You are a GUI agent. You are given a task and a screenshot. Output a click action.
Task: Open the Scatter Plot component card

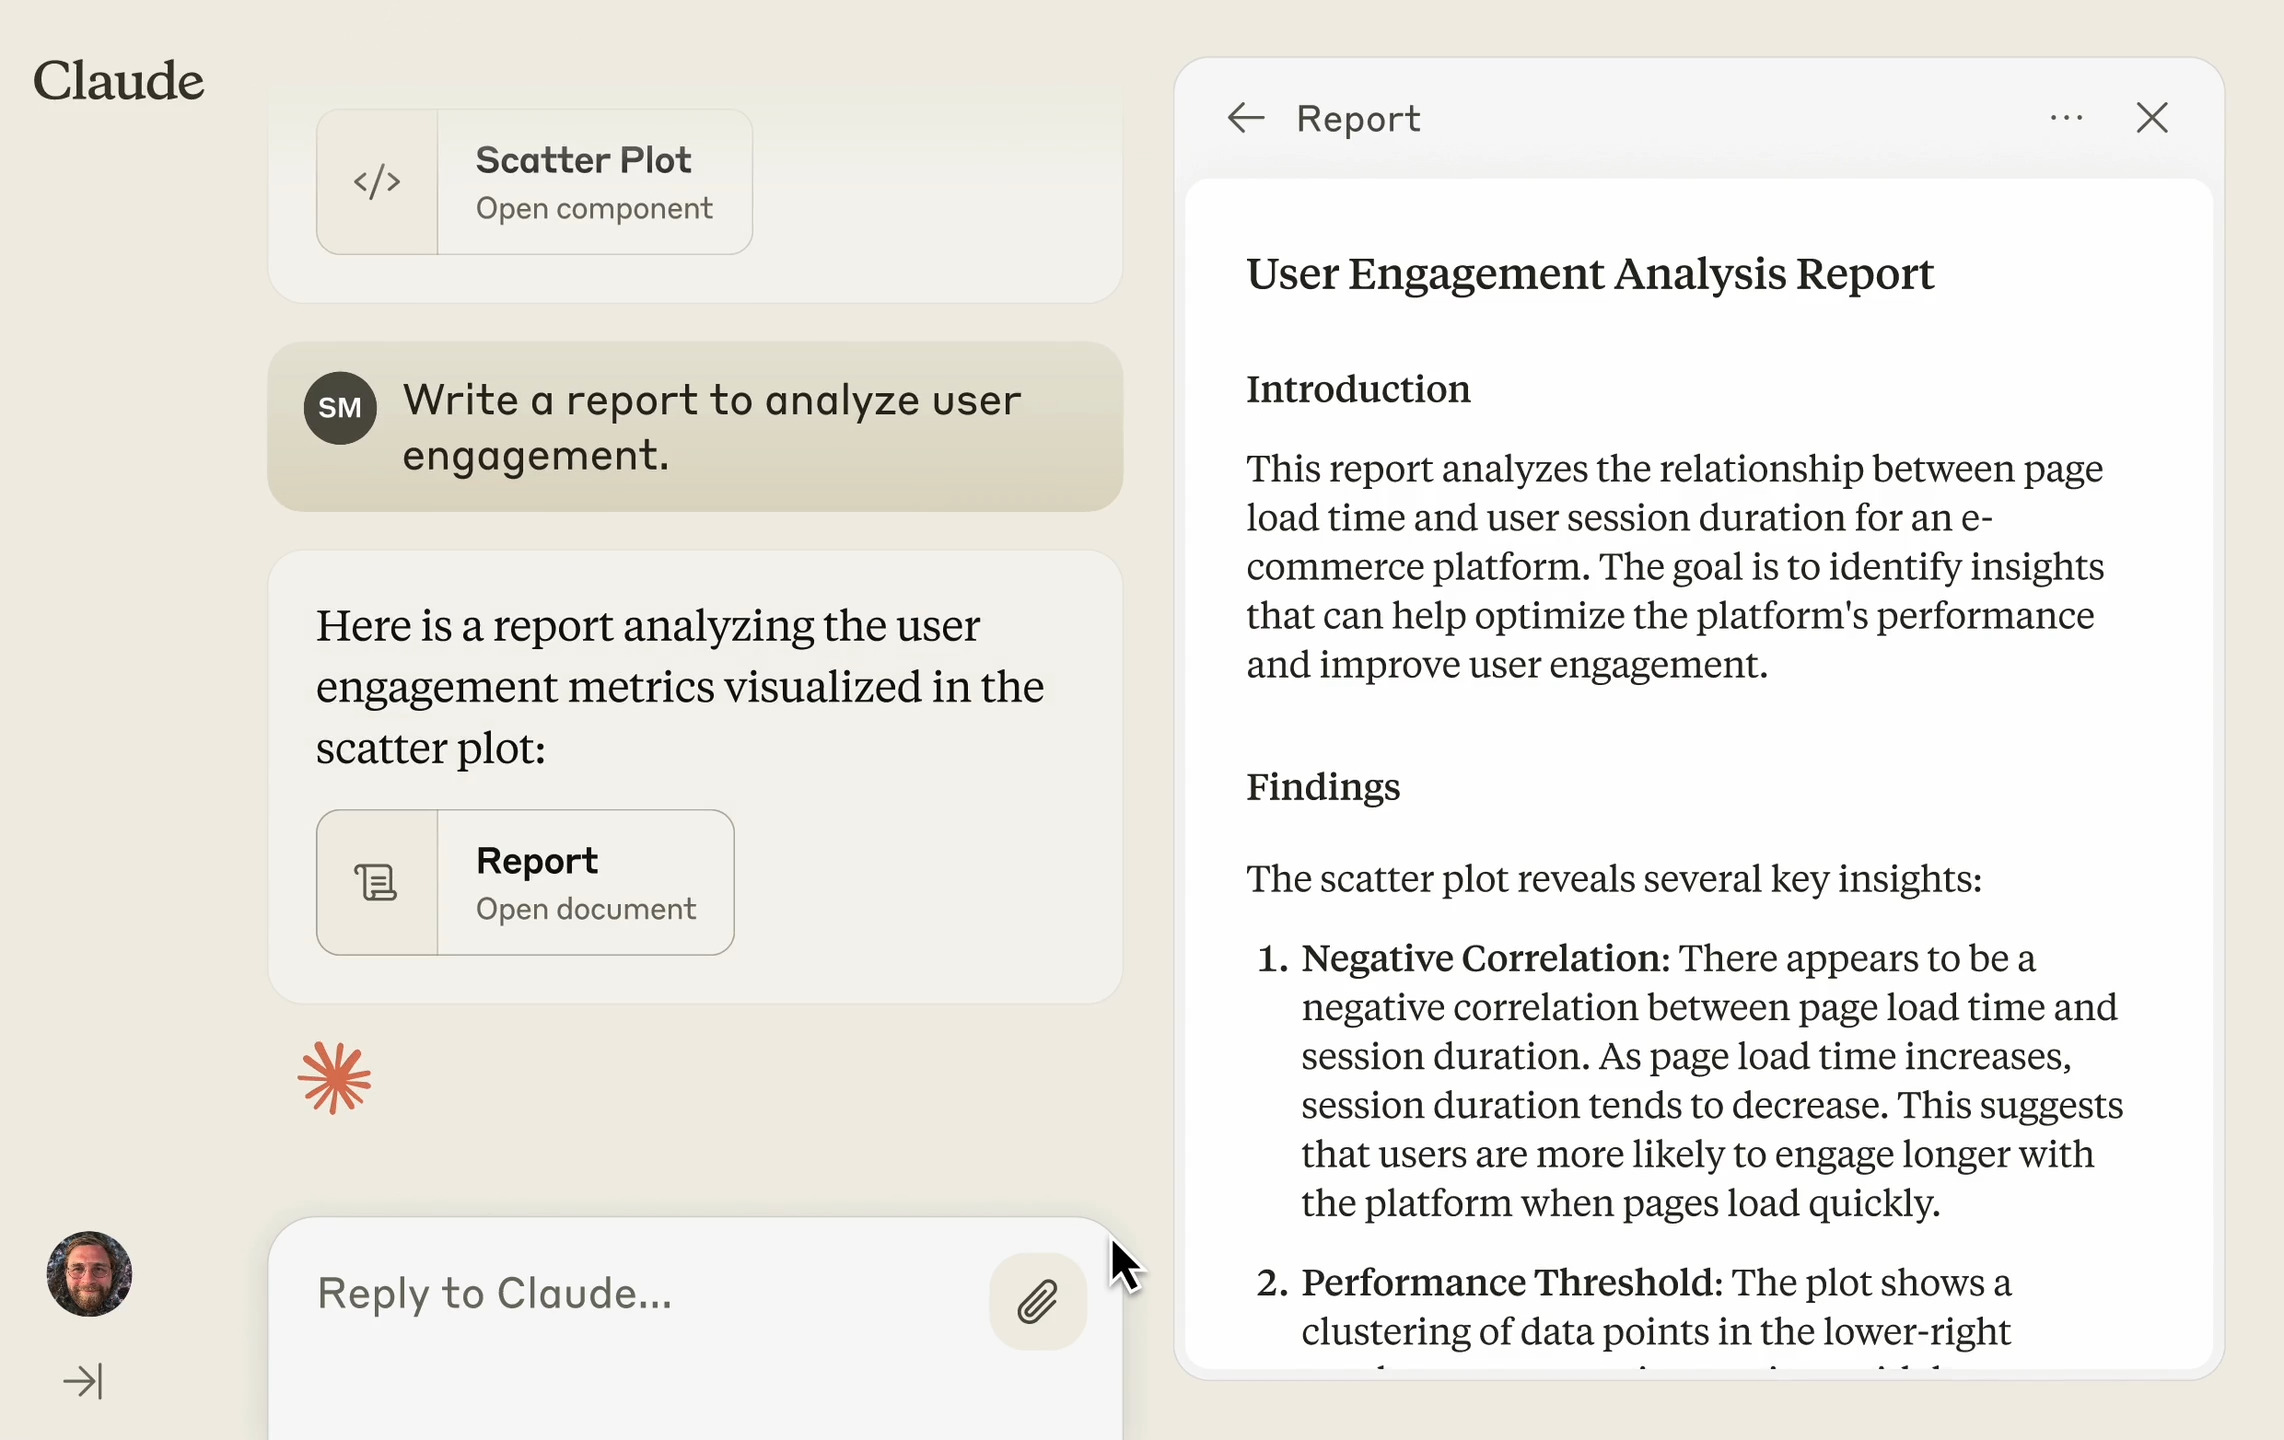[x=593, y=182]
